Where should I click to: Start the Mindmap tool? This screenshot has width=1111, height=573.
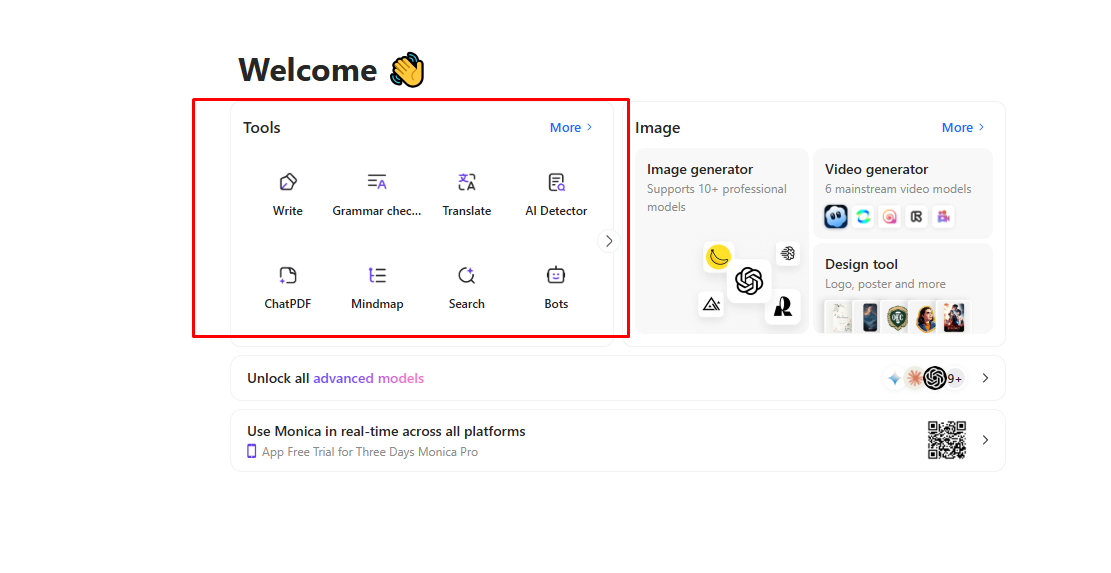(x=377, y=286)
